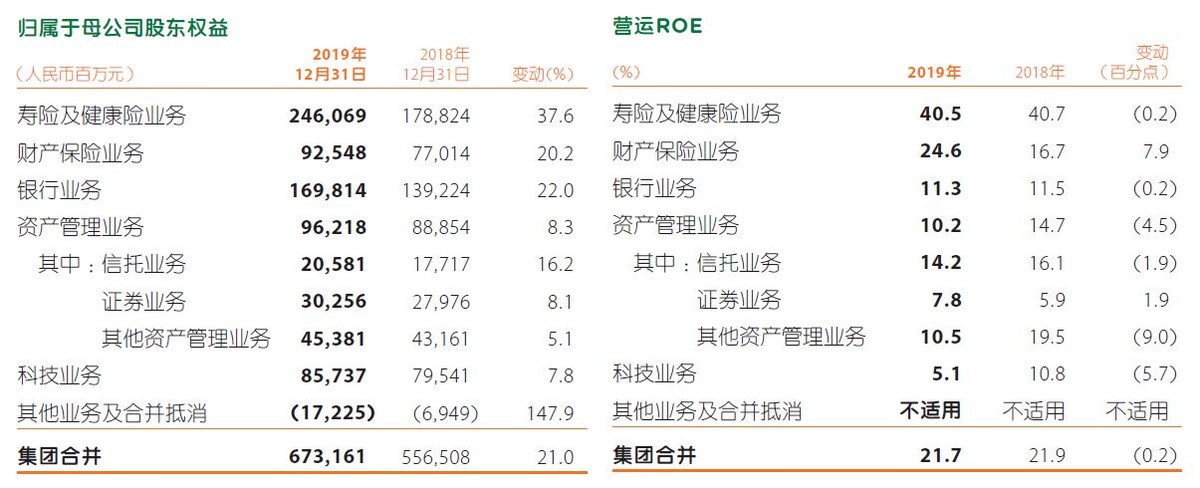Click the ROE value 16.7
This screenshot has height=488, width=1200.
click(x=1047, y=152)
